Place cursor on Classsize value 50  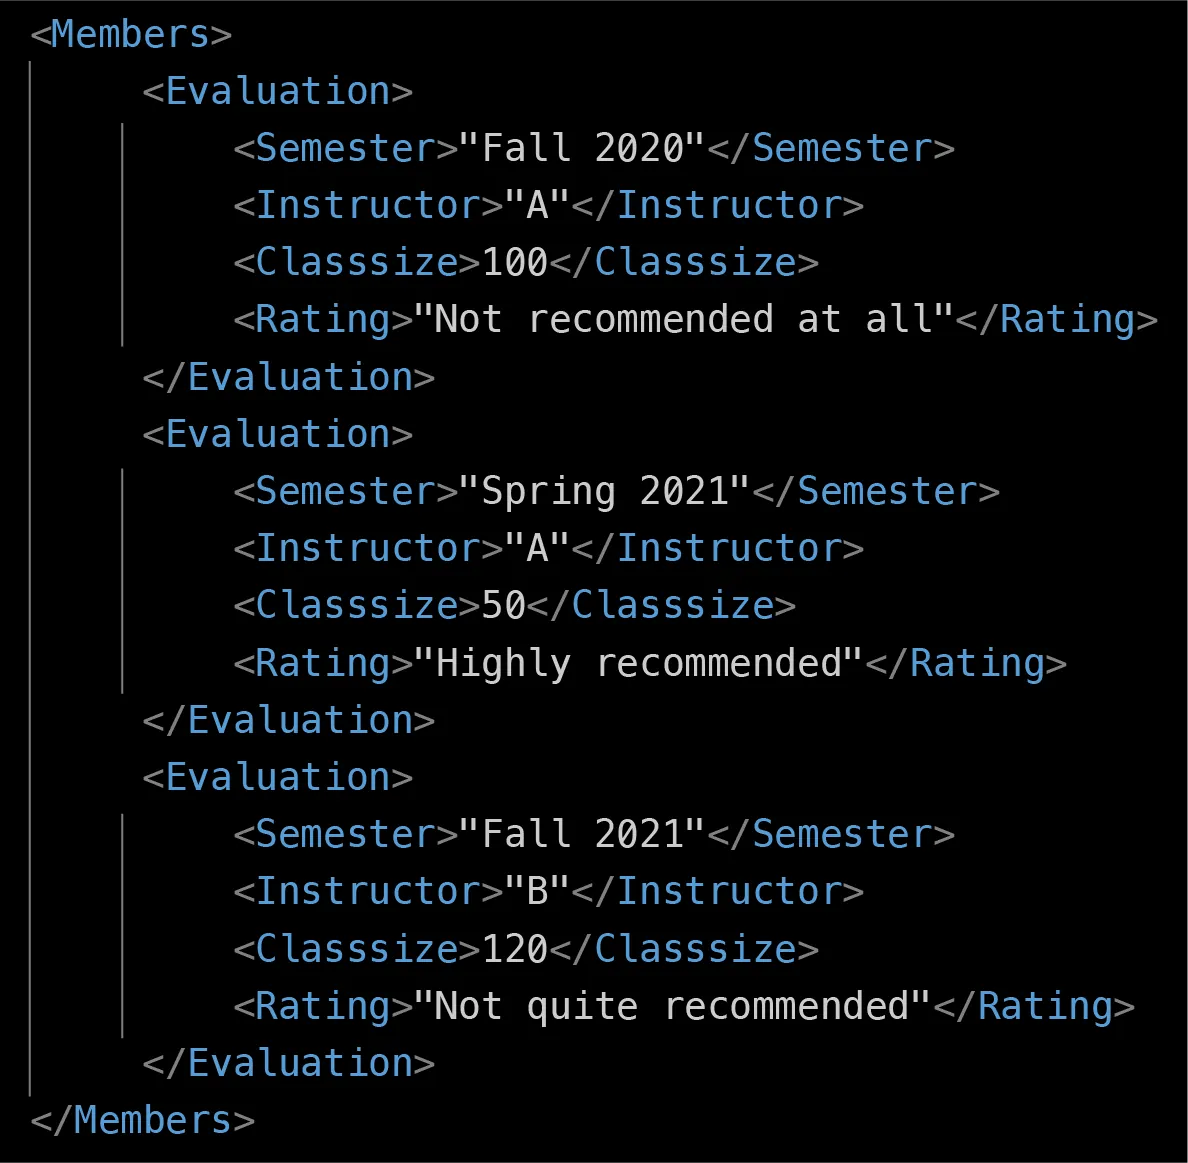(x=504, y=606)
